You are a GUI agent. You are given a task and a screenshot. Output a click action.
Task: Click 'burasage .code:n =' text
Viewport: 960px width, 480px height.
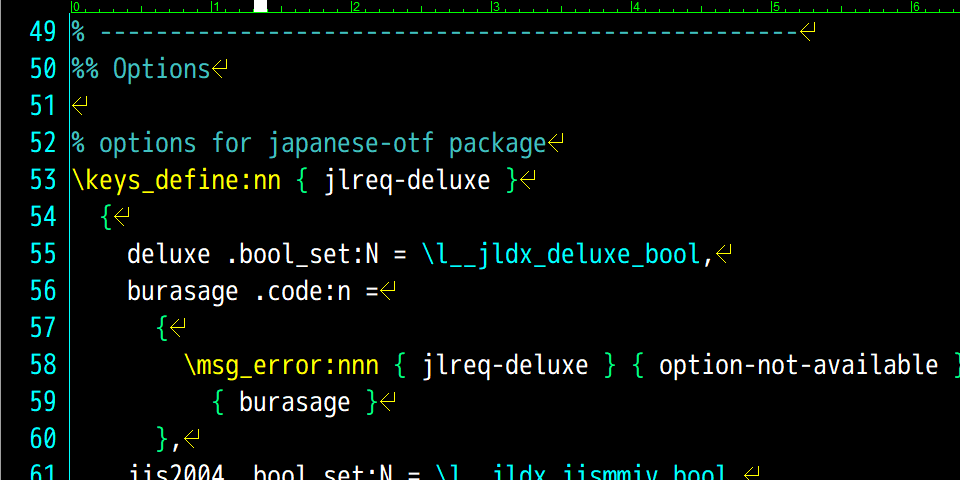pos(253,291)
